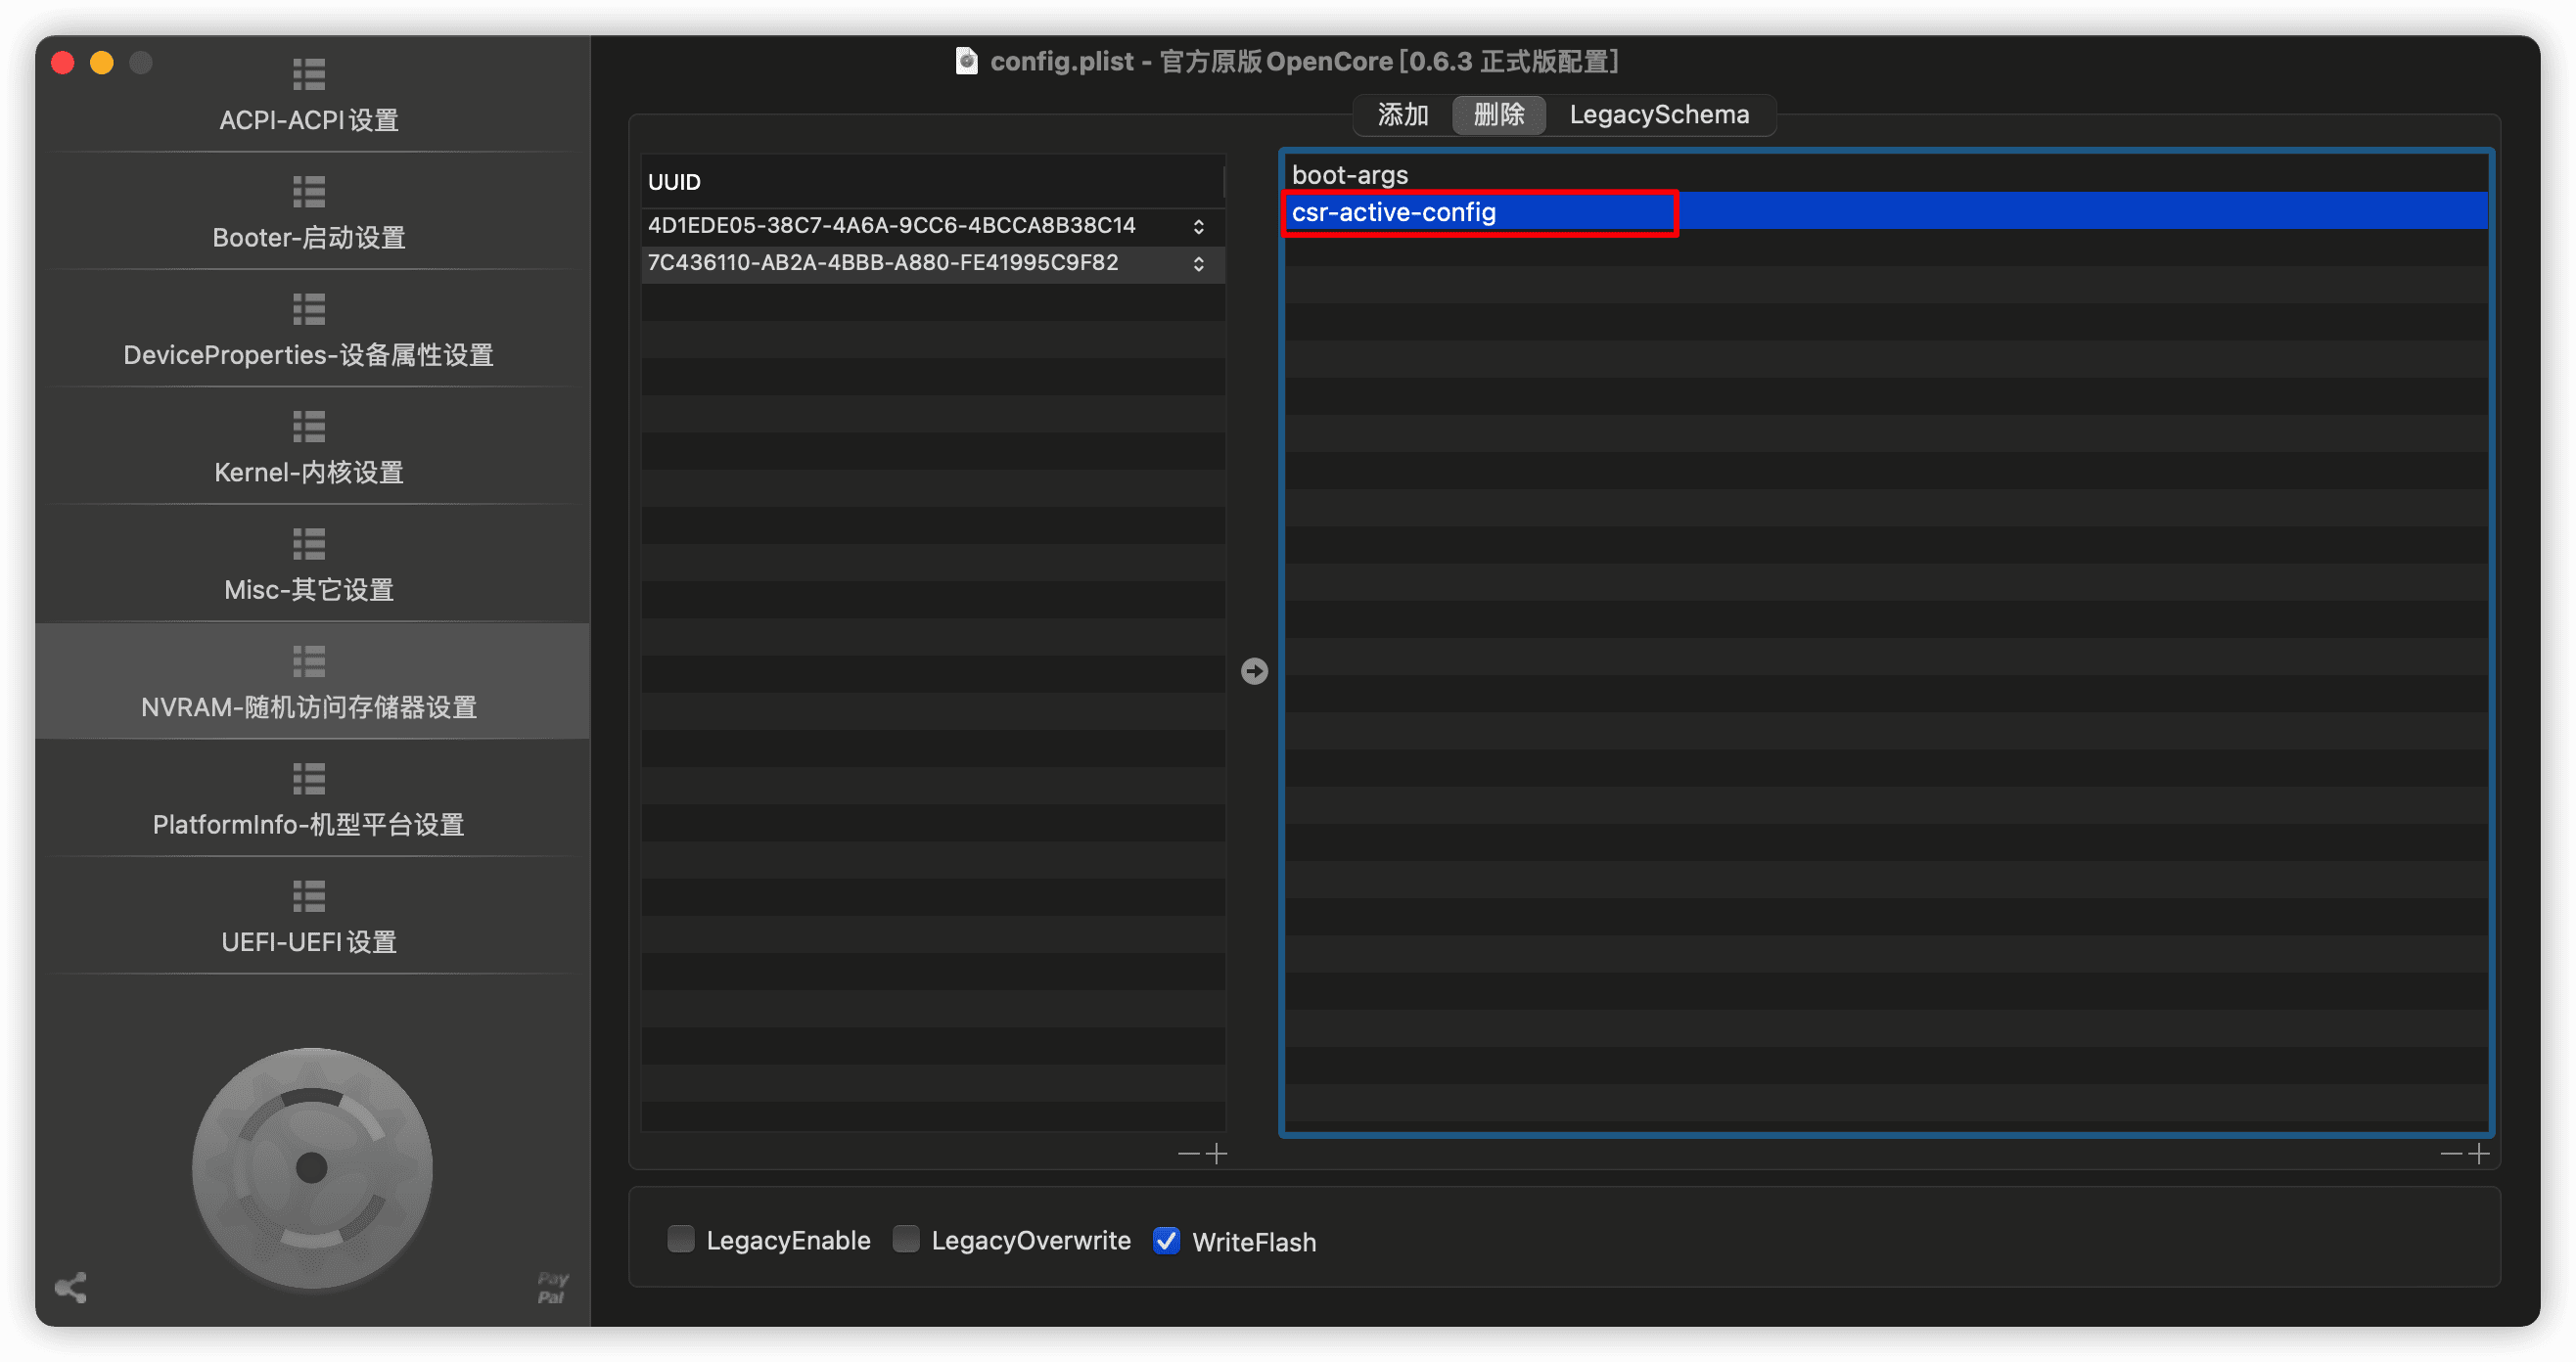Image resolution: width=2576 pixels, height=1362 pixels.
Task: Click the PayPal donate icon
Action: point(552,1287)
